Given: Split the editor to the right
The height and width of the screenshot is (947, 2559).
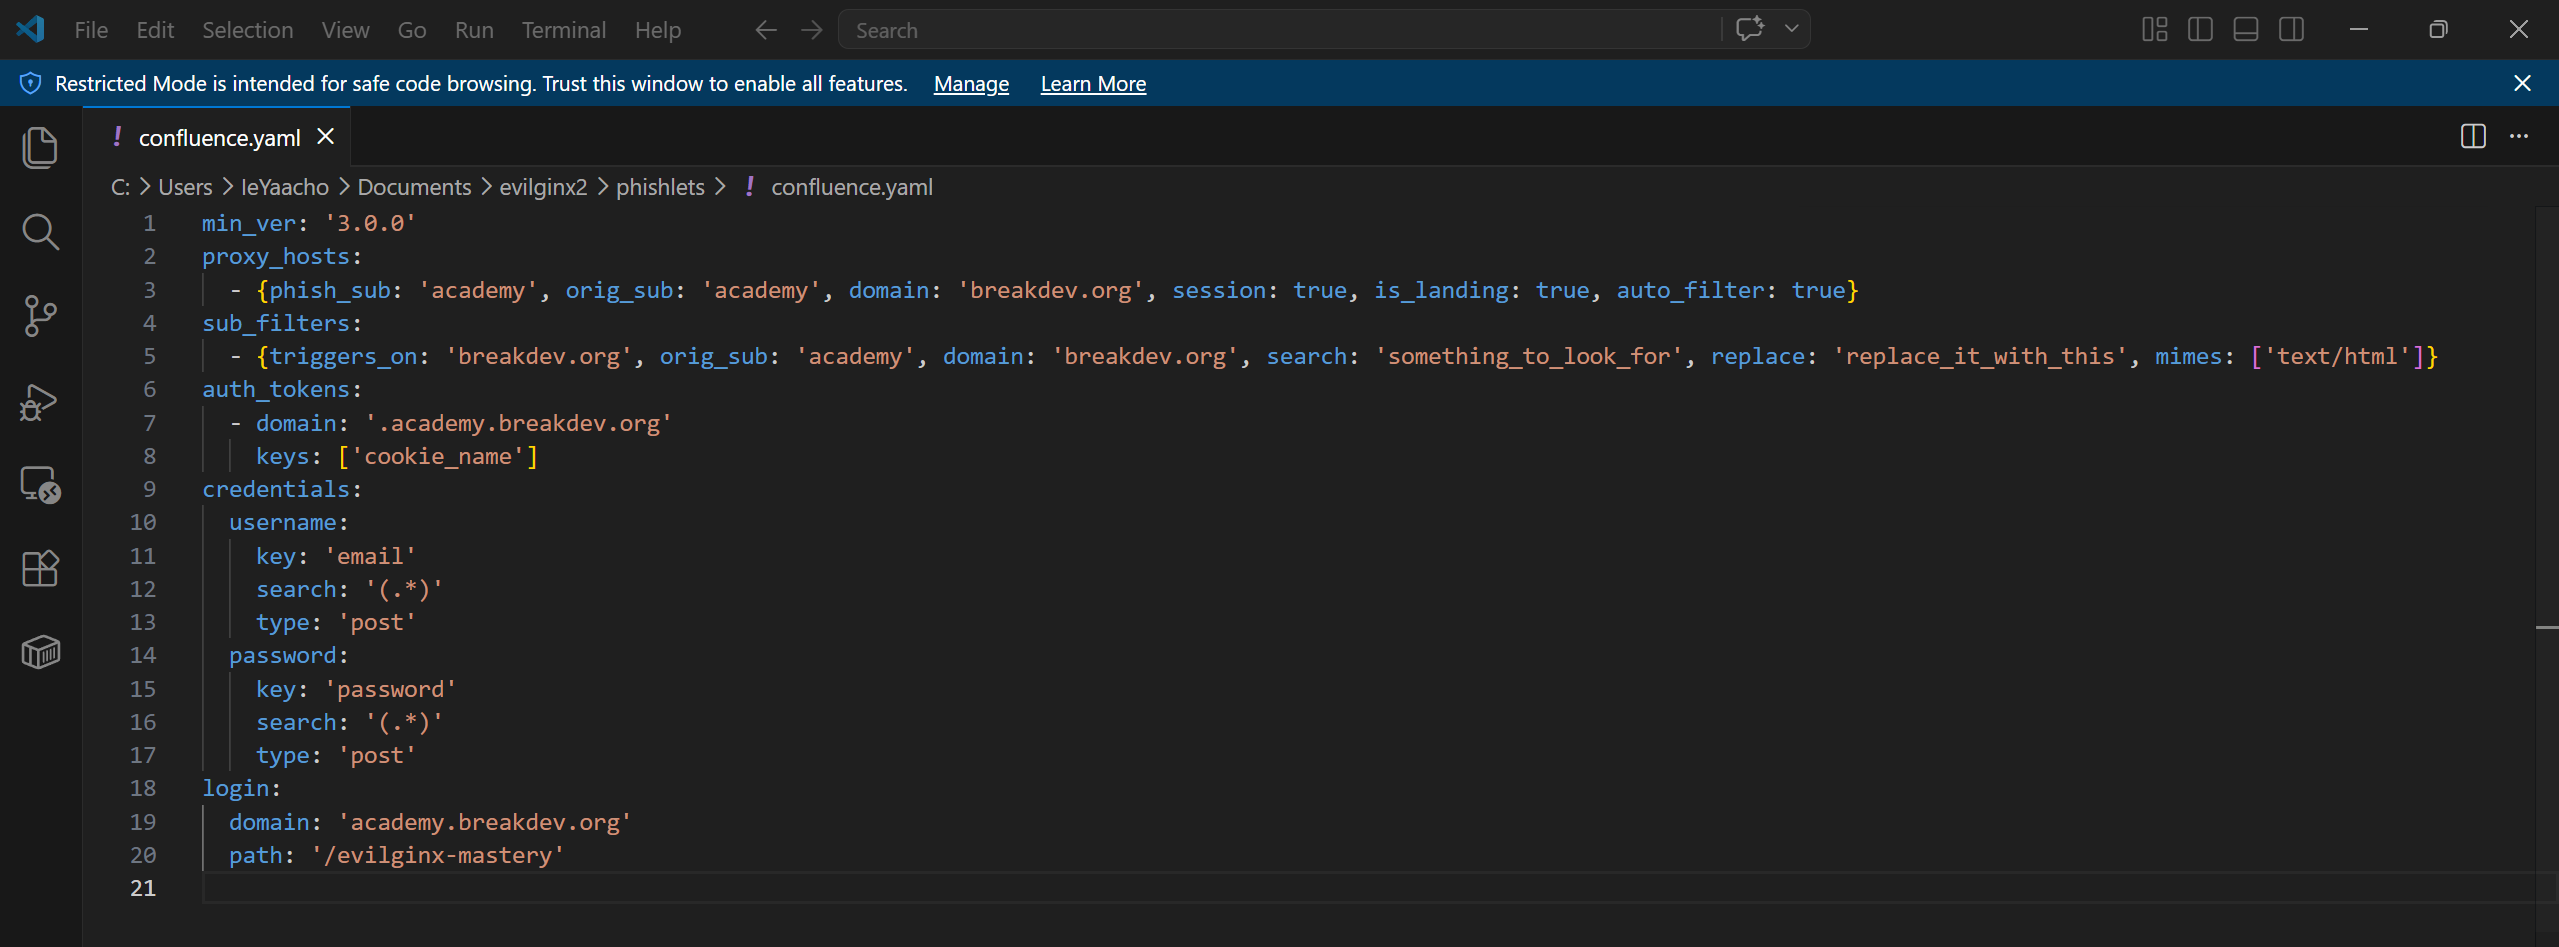Looking at the screenshot, I should click(2473, 136).
